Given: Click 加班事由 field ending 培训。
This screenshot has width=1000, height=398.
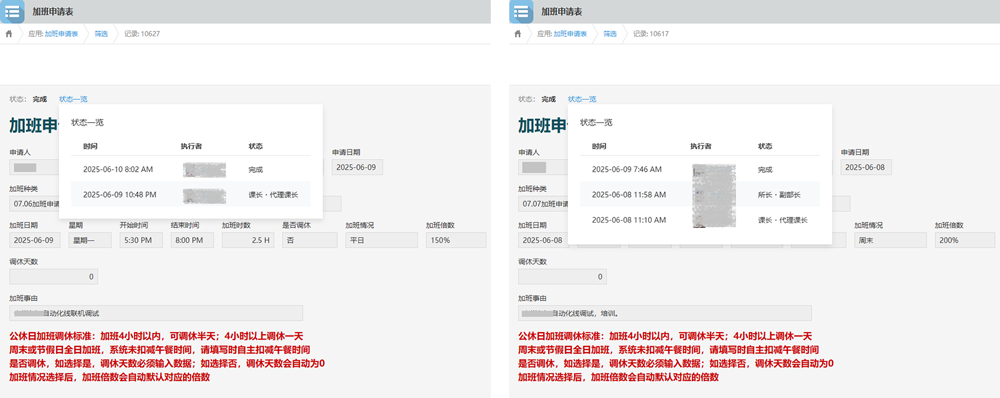Looking at the screenshot, I should [665, 313].
